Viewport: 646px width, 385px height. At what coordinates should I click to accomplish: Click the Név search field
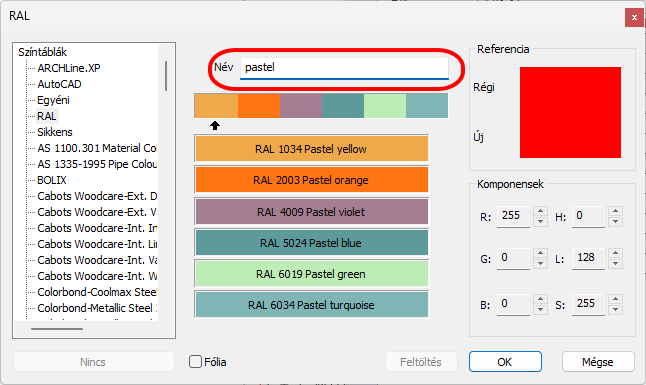point(344,68)
